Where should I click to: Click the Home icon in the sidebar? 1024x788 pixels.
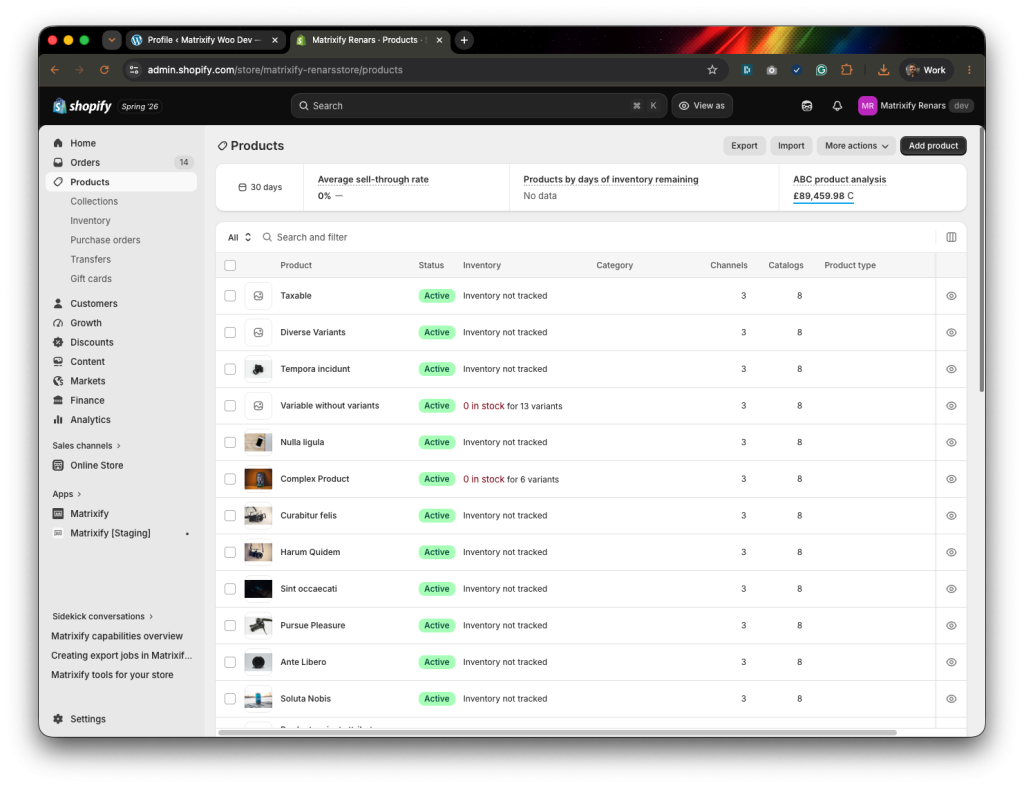point(58,143)
